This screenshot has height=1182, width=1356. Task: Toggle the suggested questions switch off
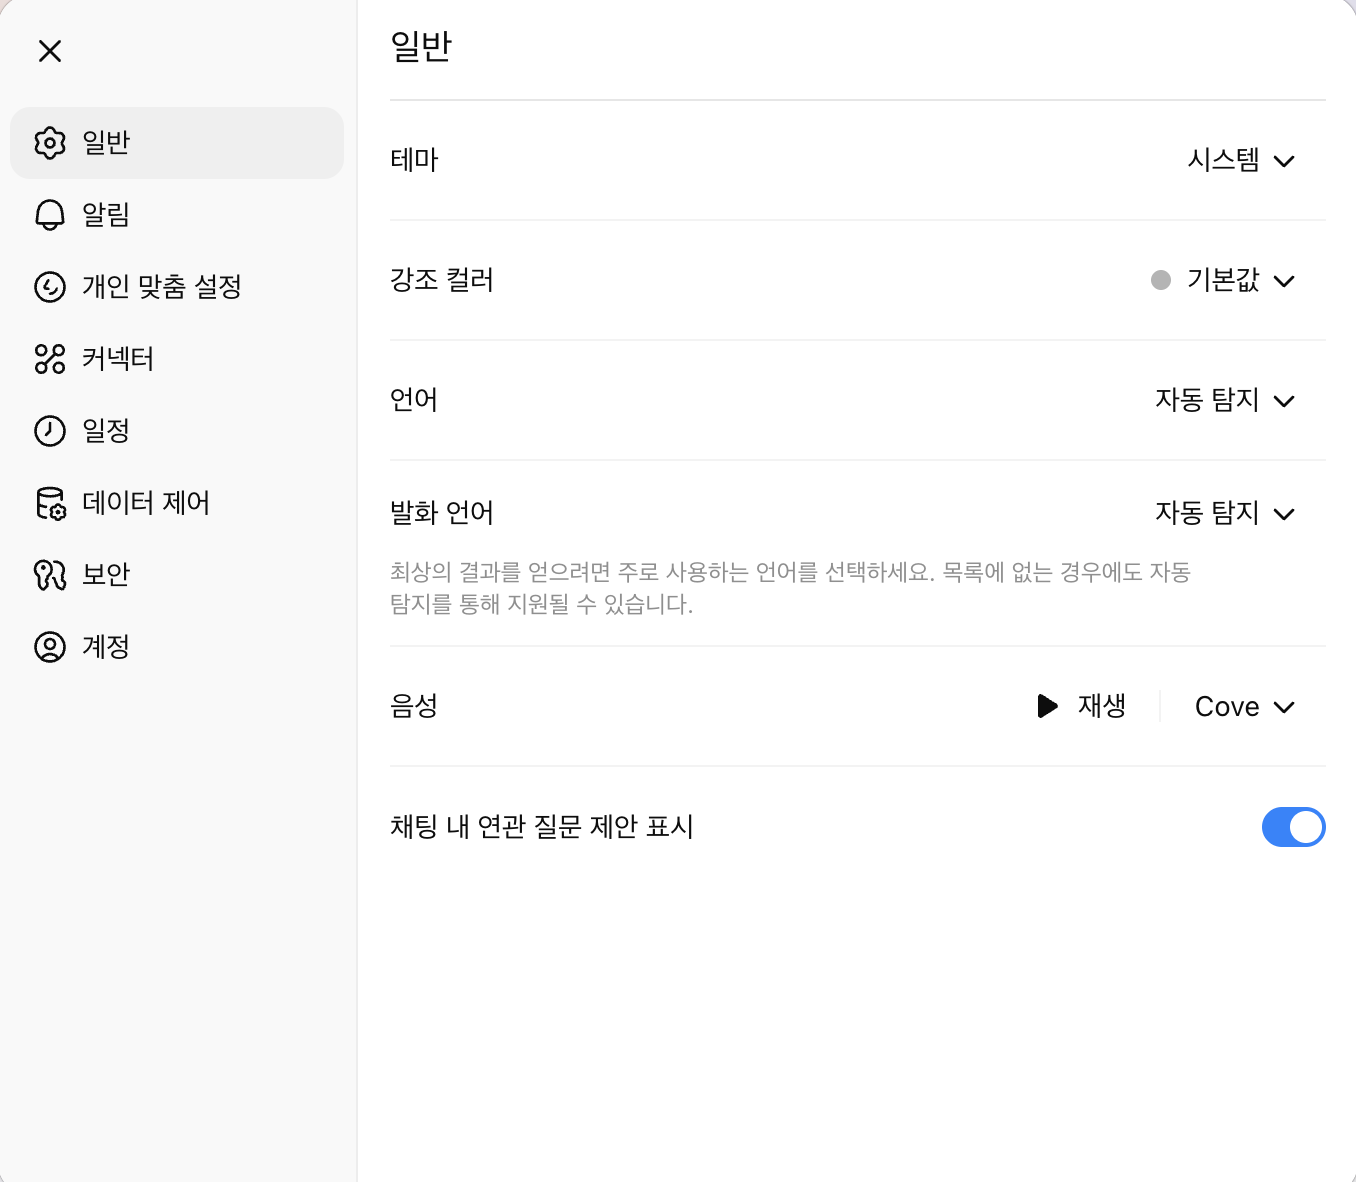pos(1294,827)
